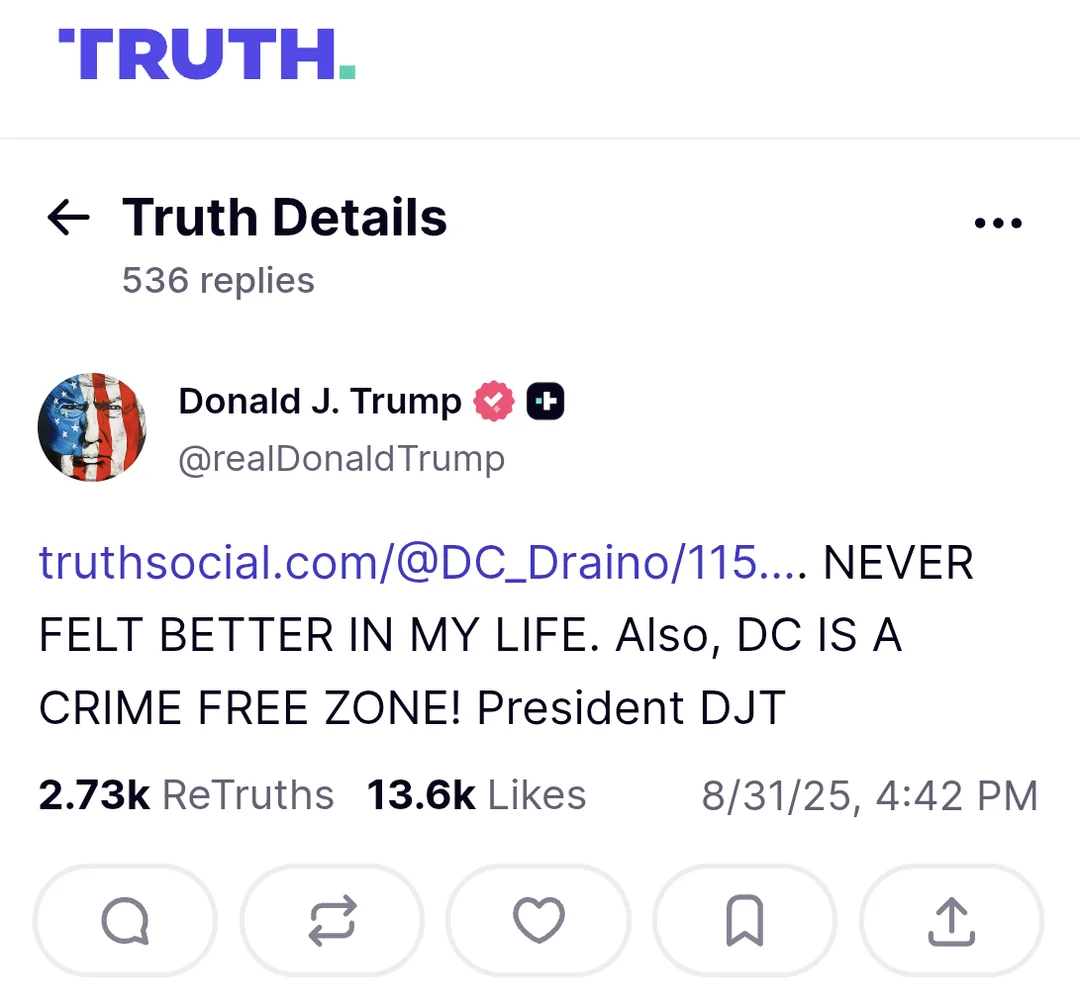Click the reply speech bubble icon

point(125,920)
